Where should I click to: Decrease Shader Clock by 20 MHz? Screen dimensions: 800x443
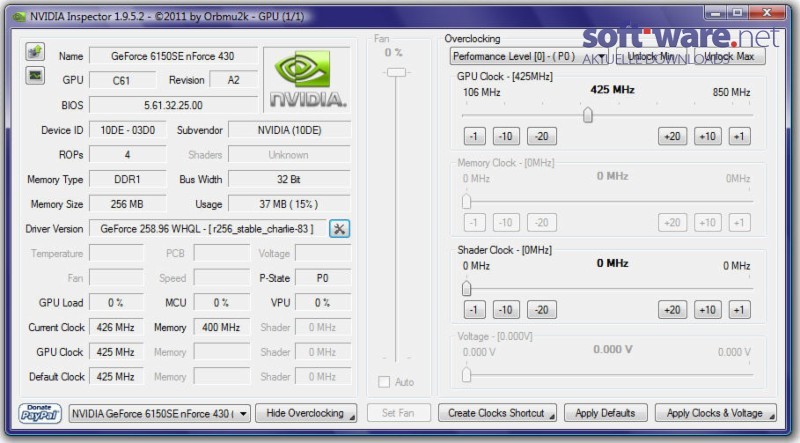[x=542, y=310]
